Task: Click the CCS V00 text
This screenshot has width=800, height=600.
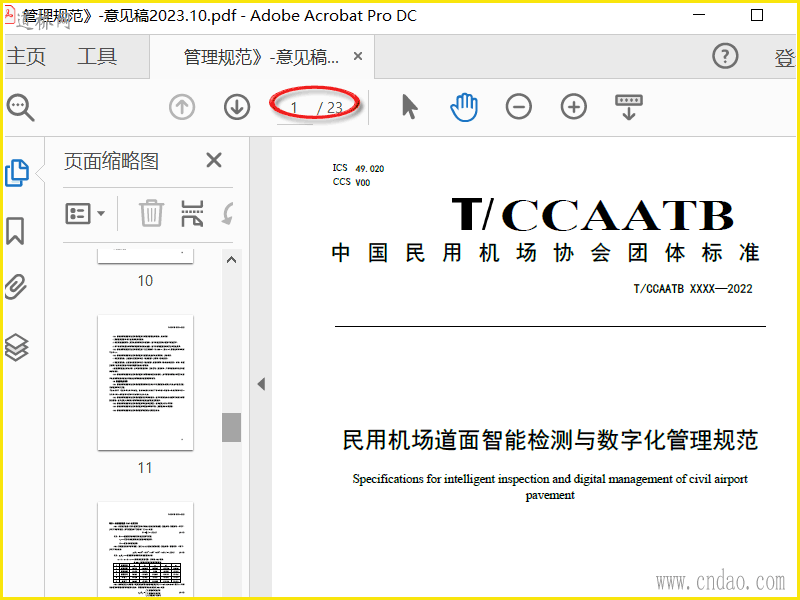Action: pyautogui.click(x=351, y=182)
